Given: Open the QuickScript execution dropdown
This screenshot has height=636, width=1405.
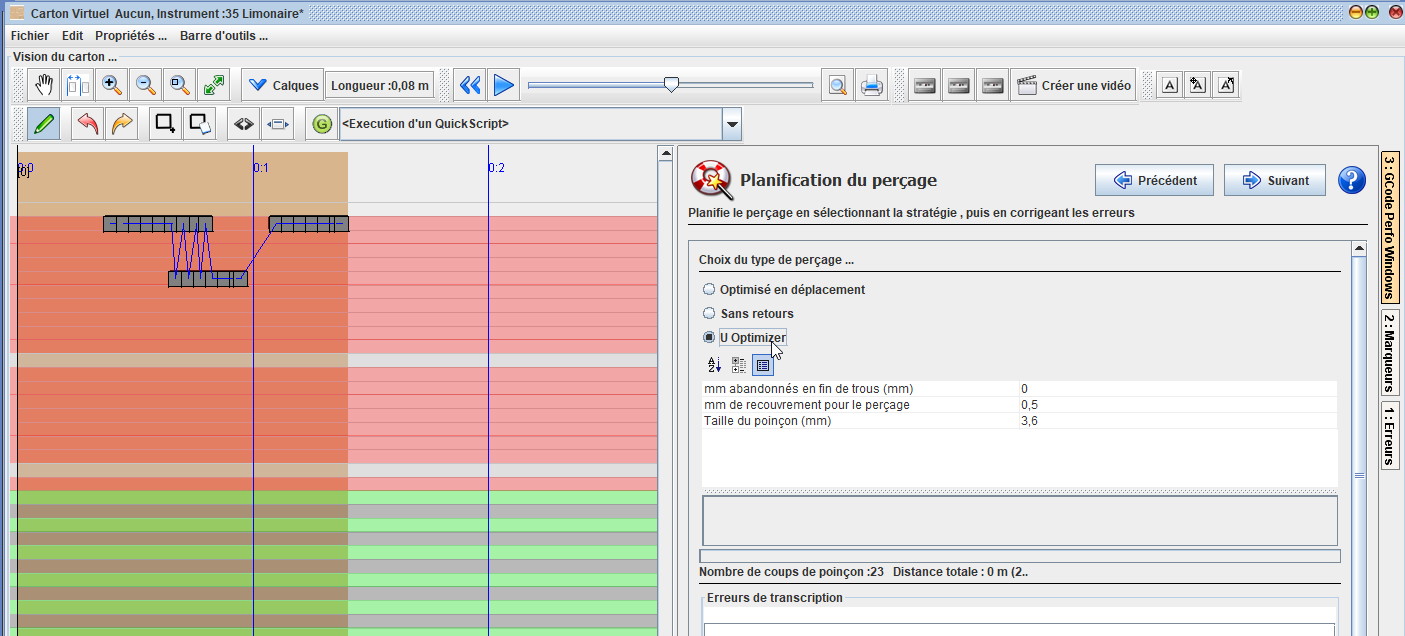Looking at the screenshot, I should tap(732, 125).
